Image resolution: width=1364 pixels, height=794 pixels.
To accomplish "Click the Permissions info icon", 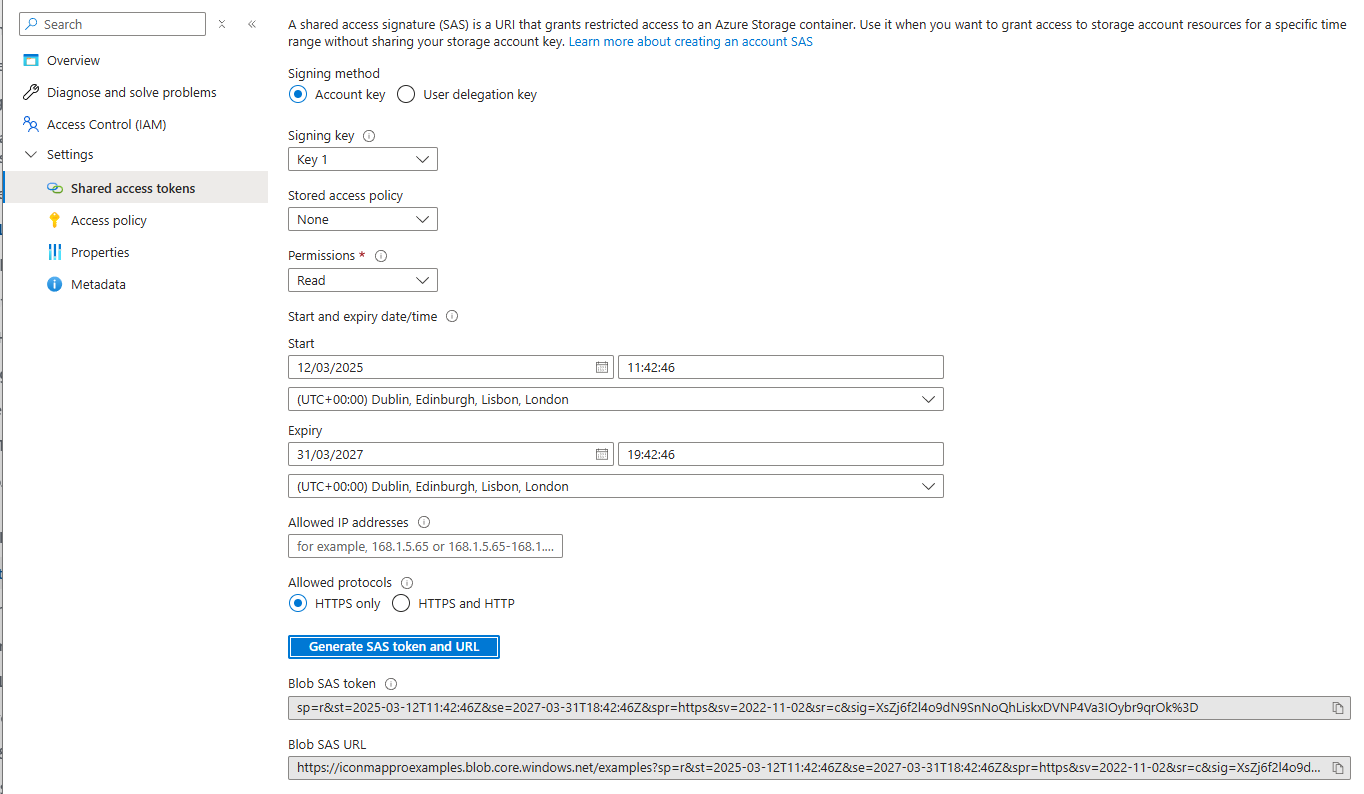I will click(x=380, y=256).
